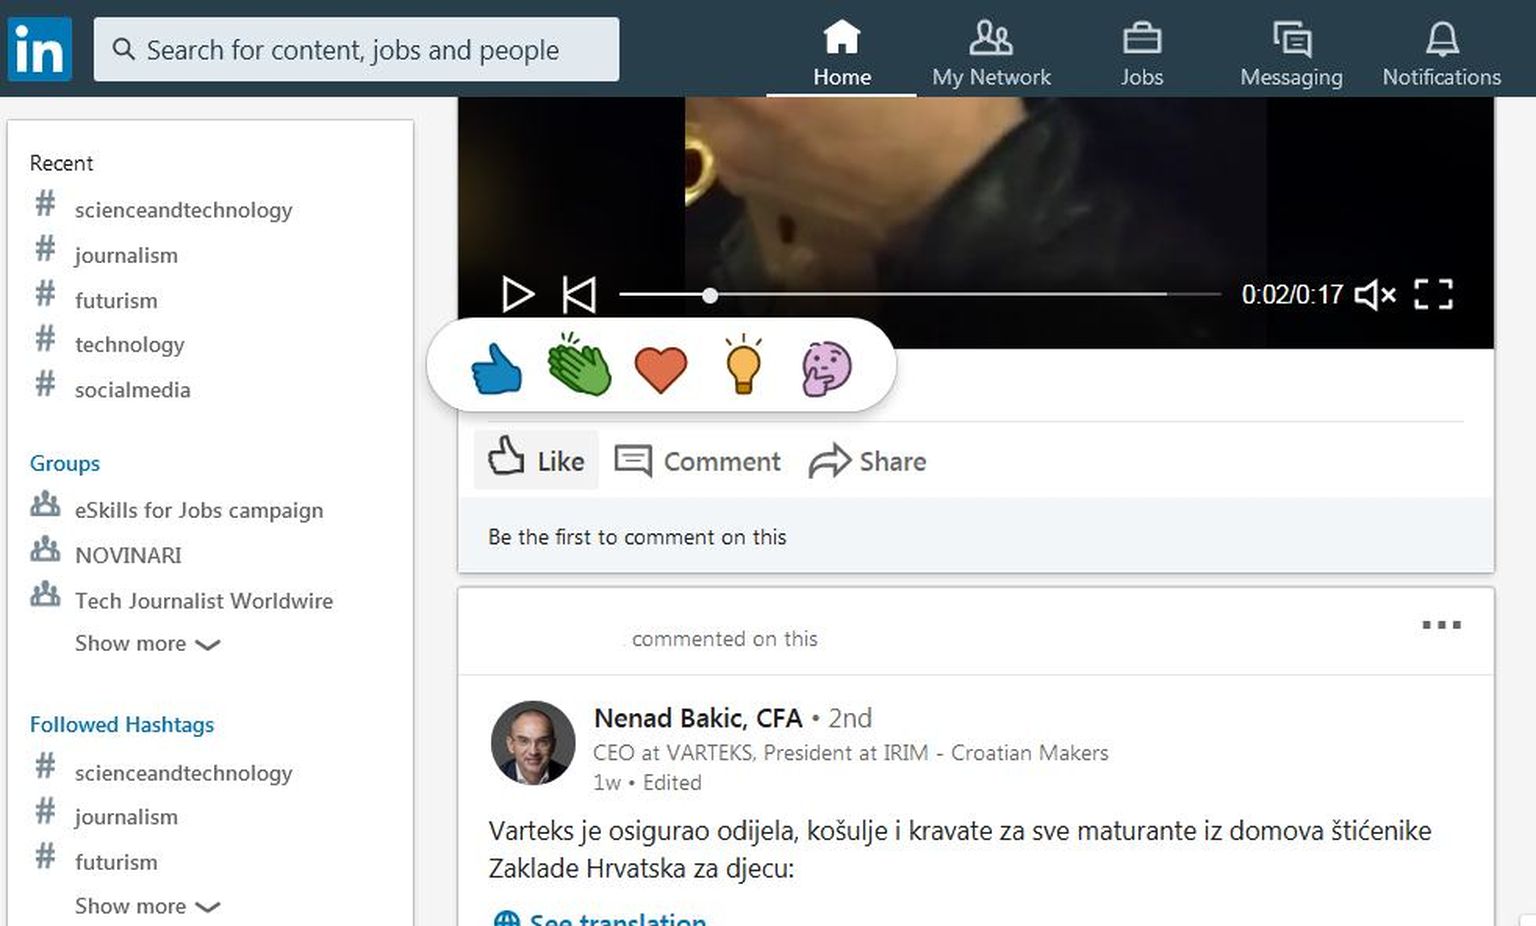Click See translation link
This screenshot has height=926, width=1536.
617,919
